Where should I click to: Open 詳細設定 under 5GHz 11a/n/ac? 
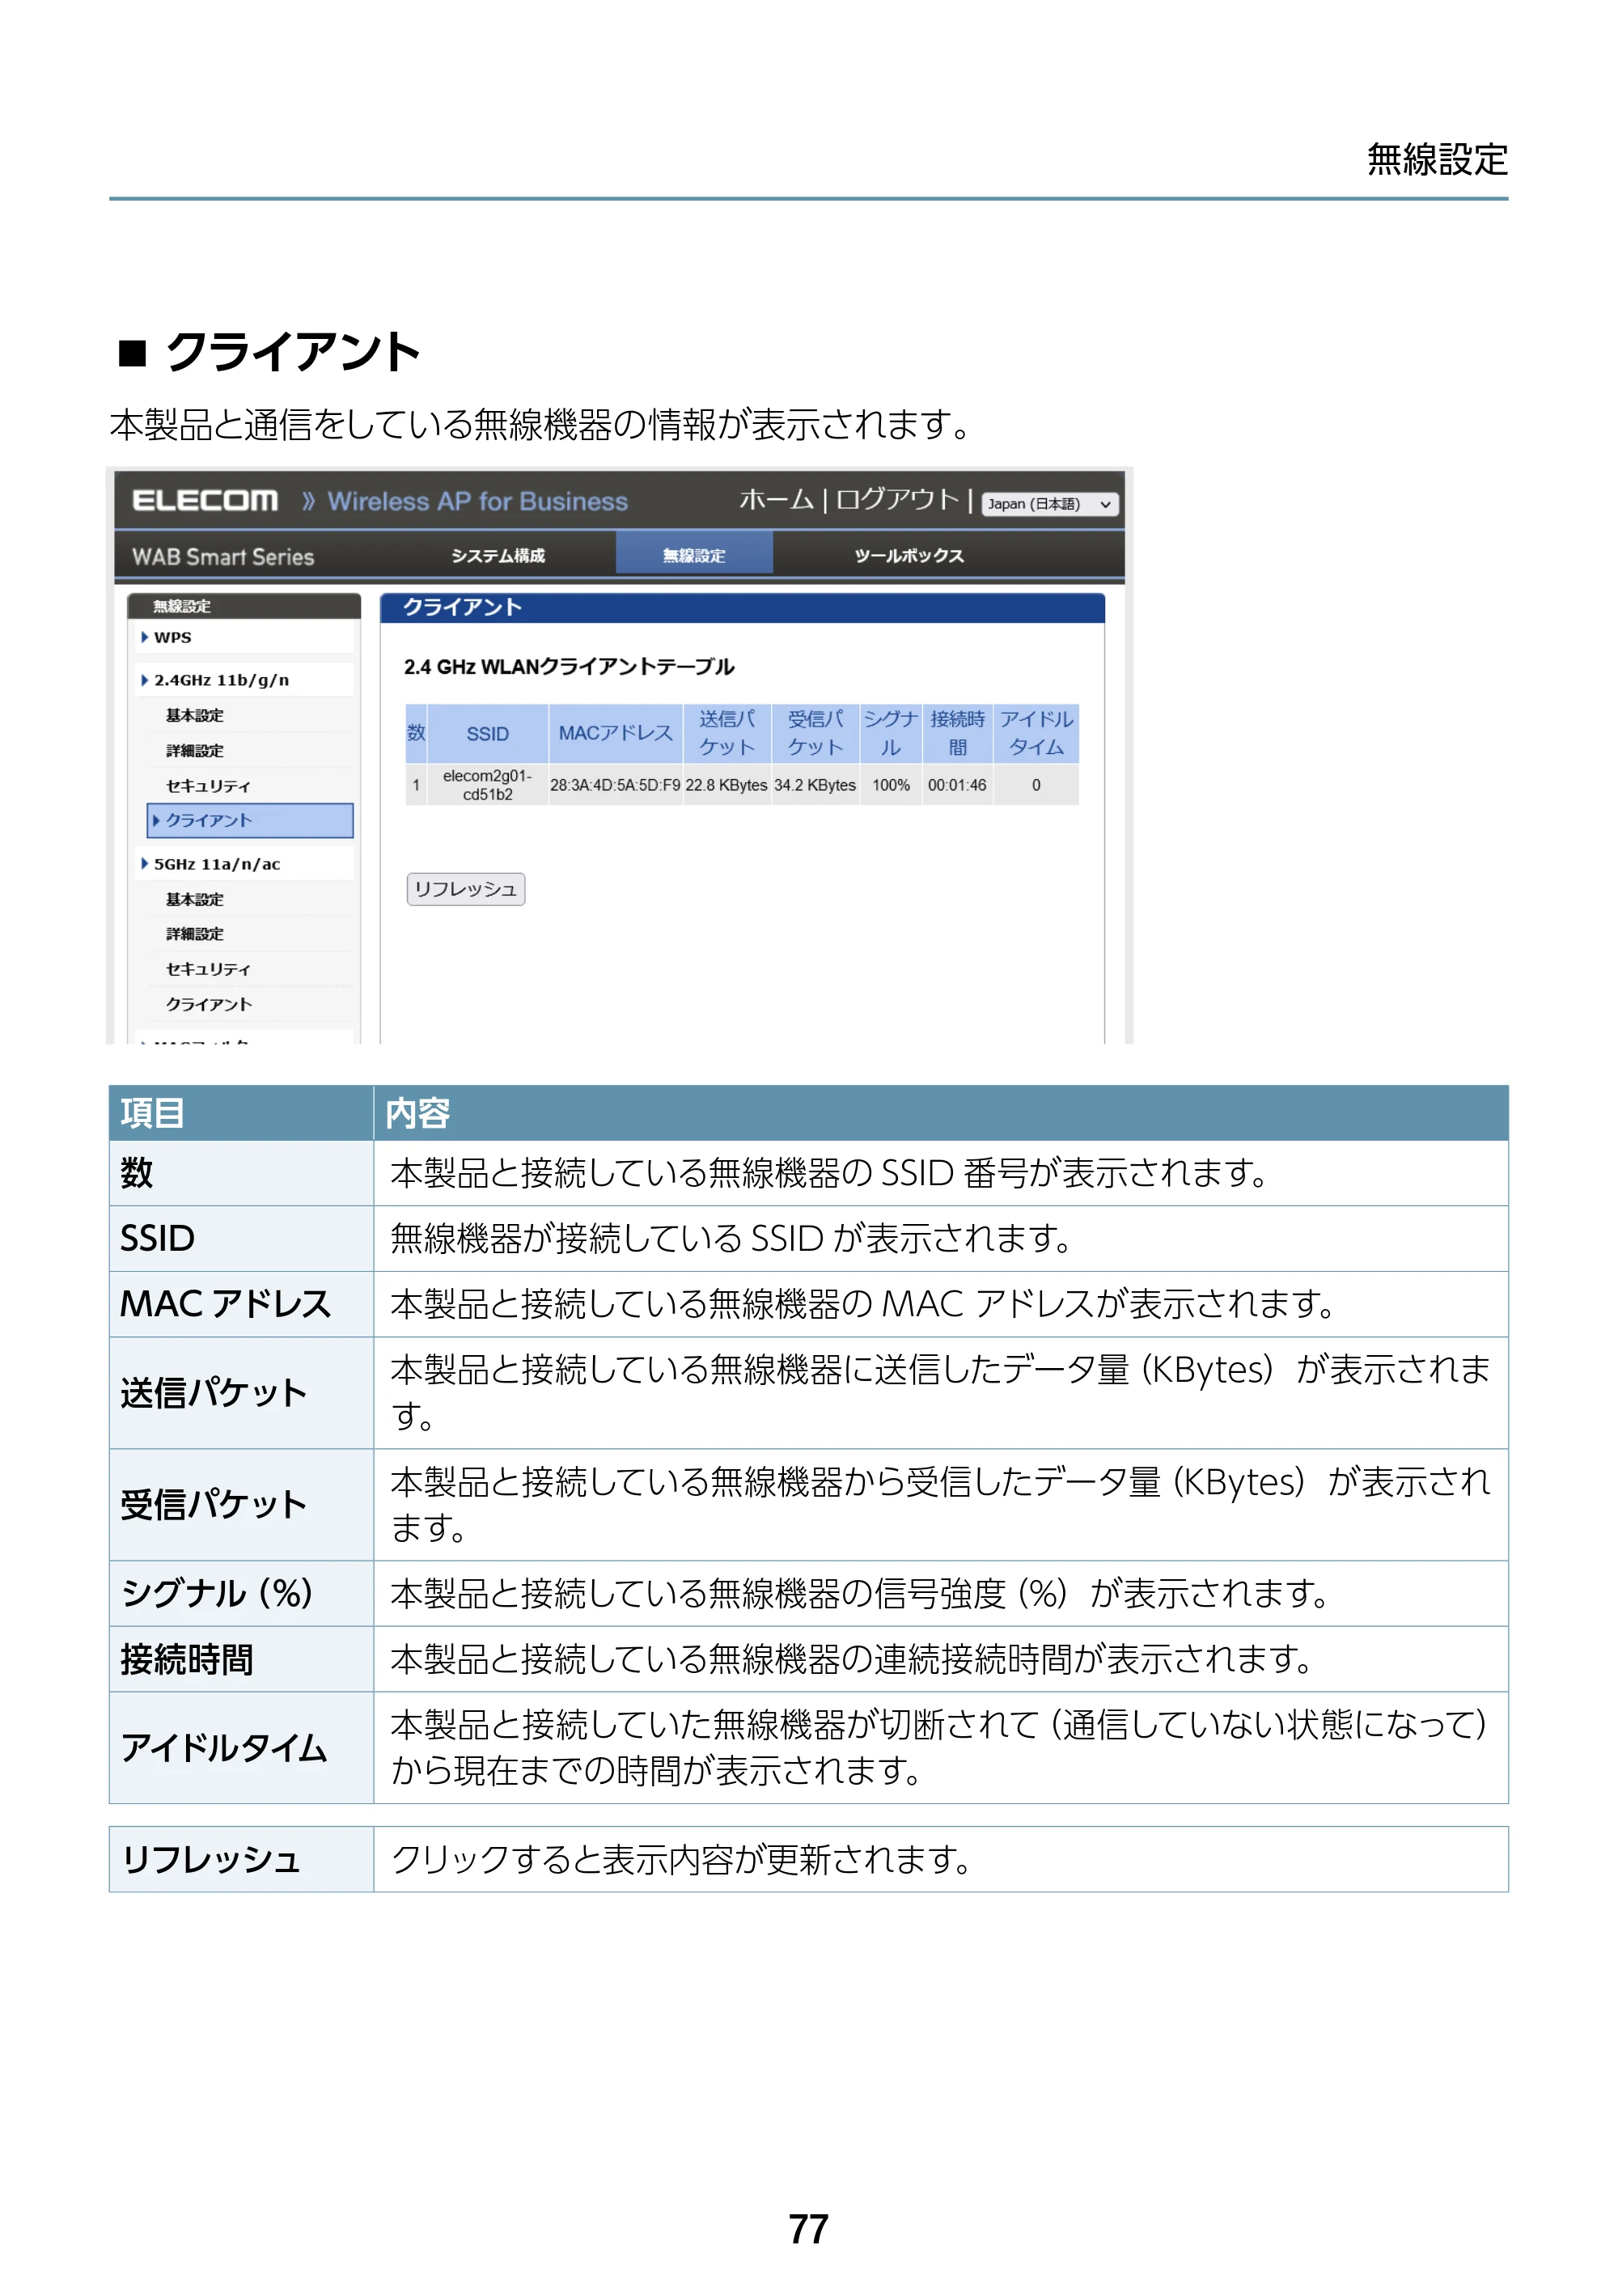click(x=195, y=933)
